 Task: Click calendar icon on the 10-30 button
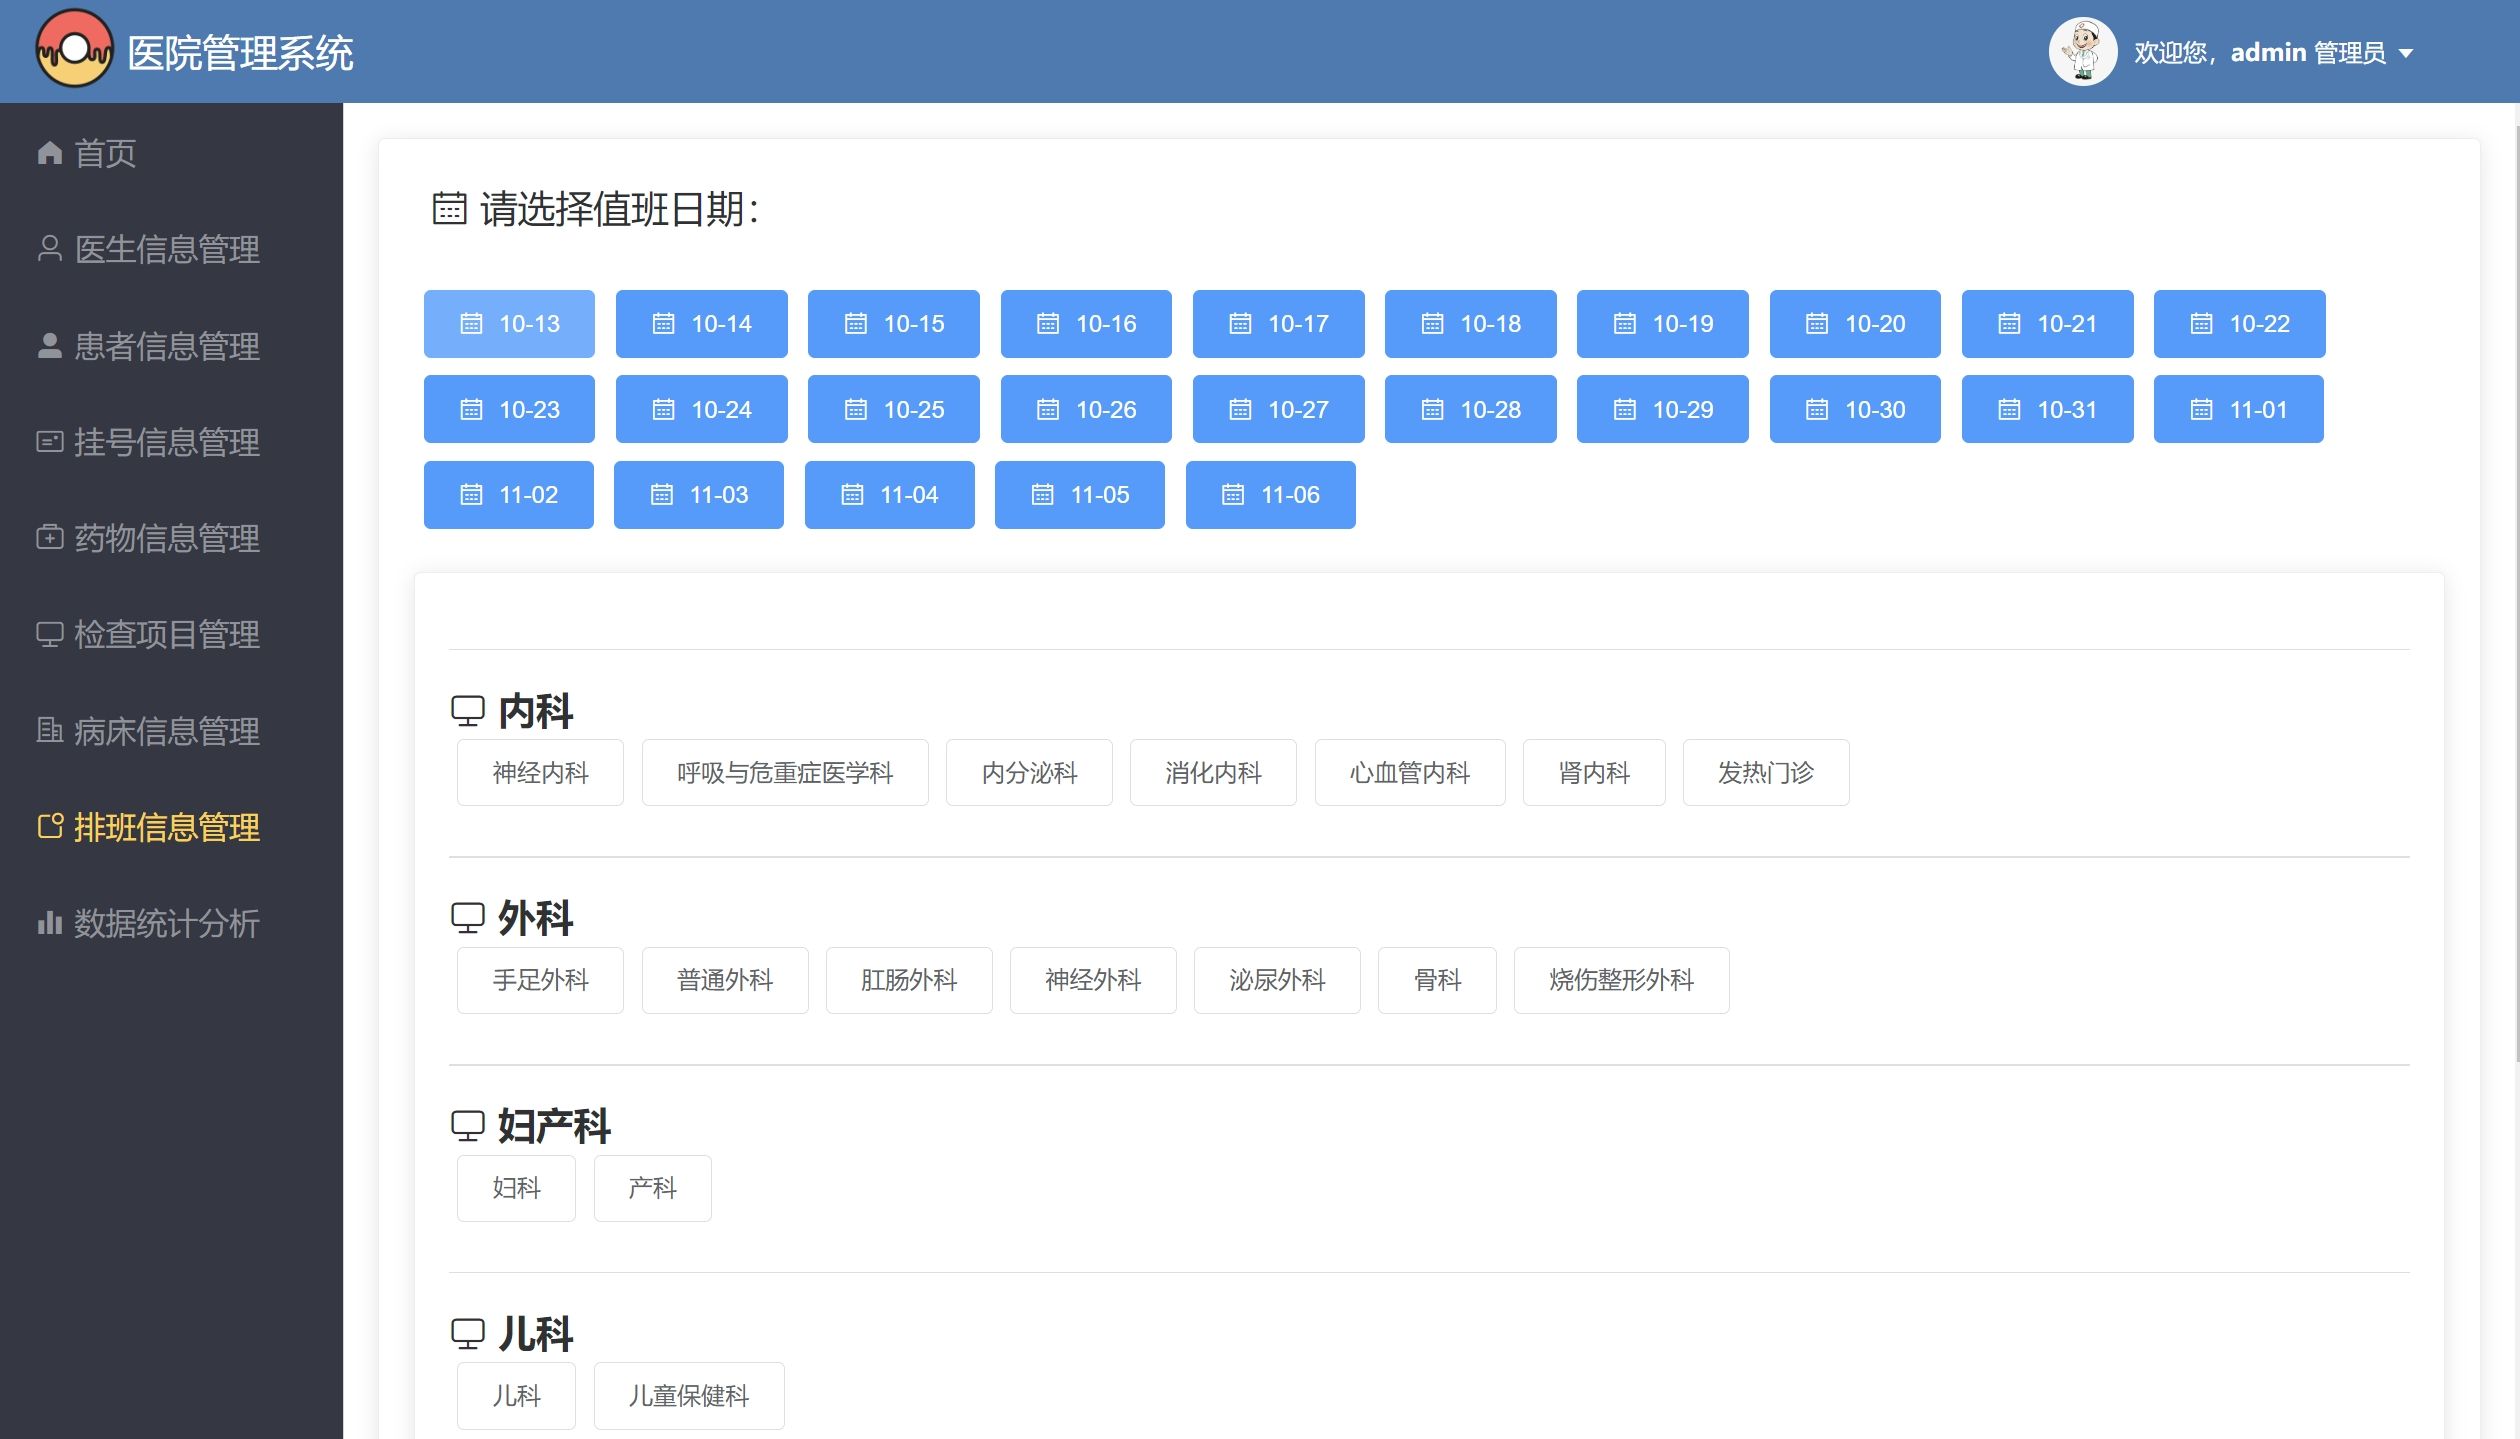tap(1816, 410)
